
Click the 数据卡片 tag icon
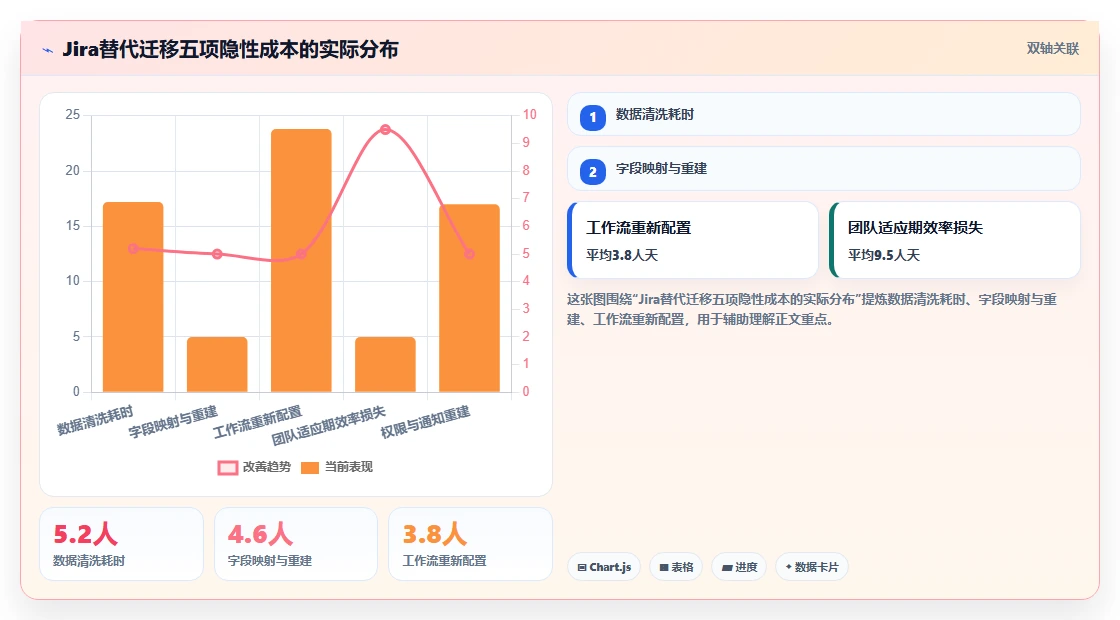[x=789, y=566]
